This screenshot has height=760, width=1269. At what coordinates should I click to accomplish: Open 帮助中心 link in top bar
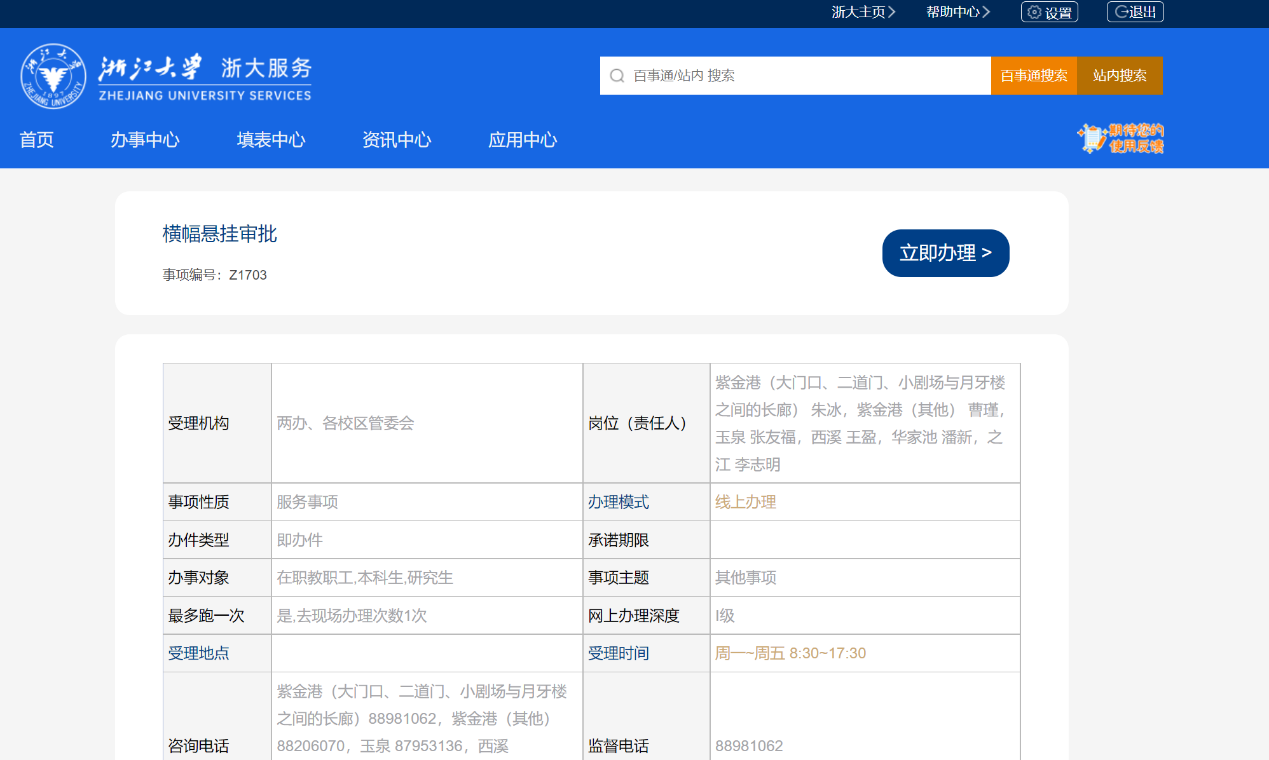click(958, 12)
